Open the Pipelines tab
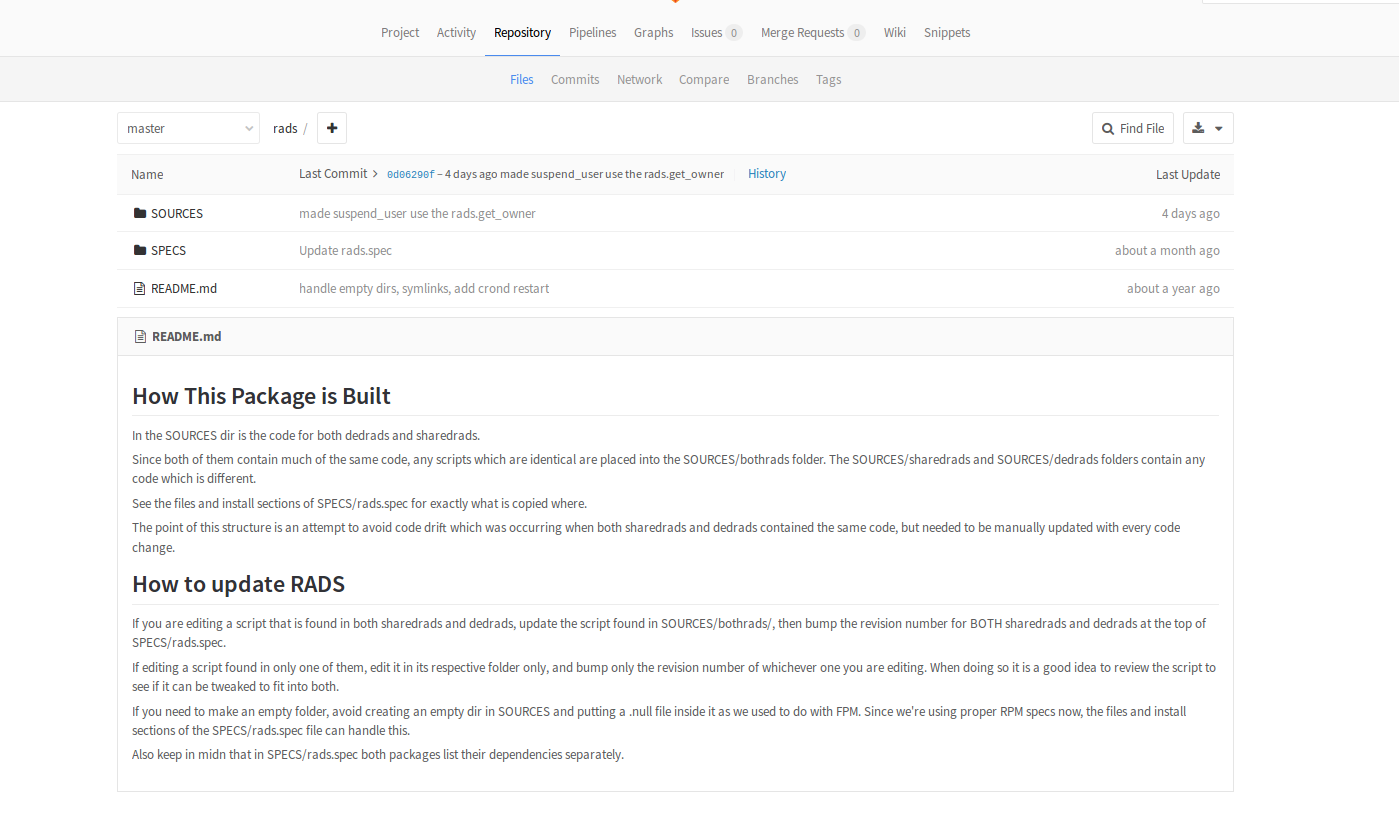Image resolution: width=1399 pixels, height=826 pixels. click(x=592, y=32)
